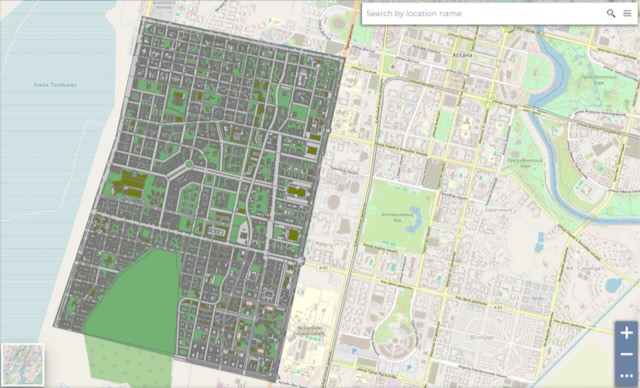
Task: Click the round blue pond near ЖК Сарайда
Action: point(613,285)
